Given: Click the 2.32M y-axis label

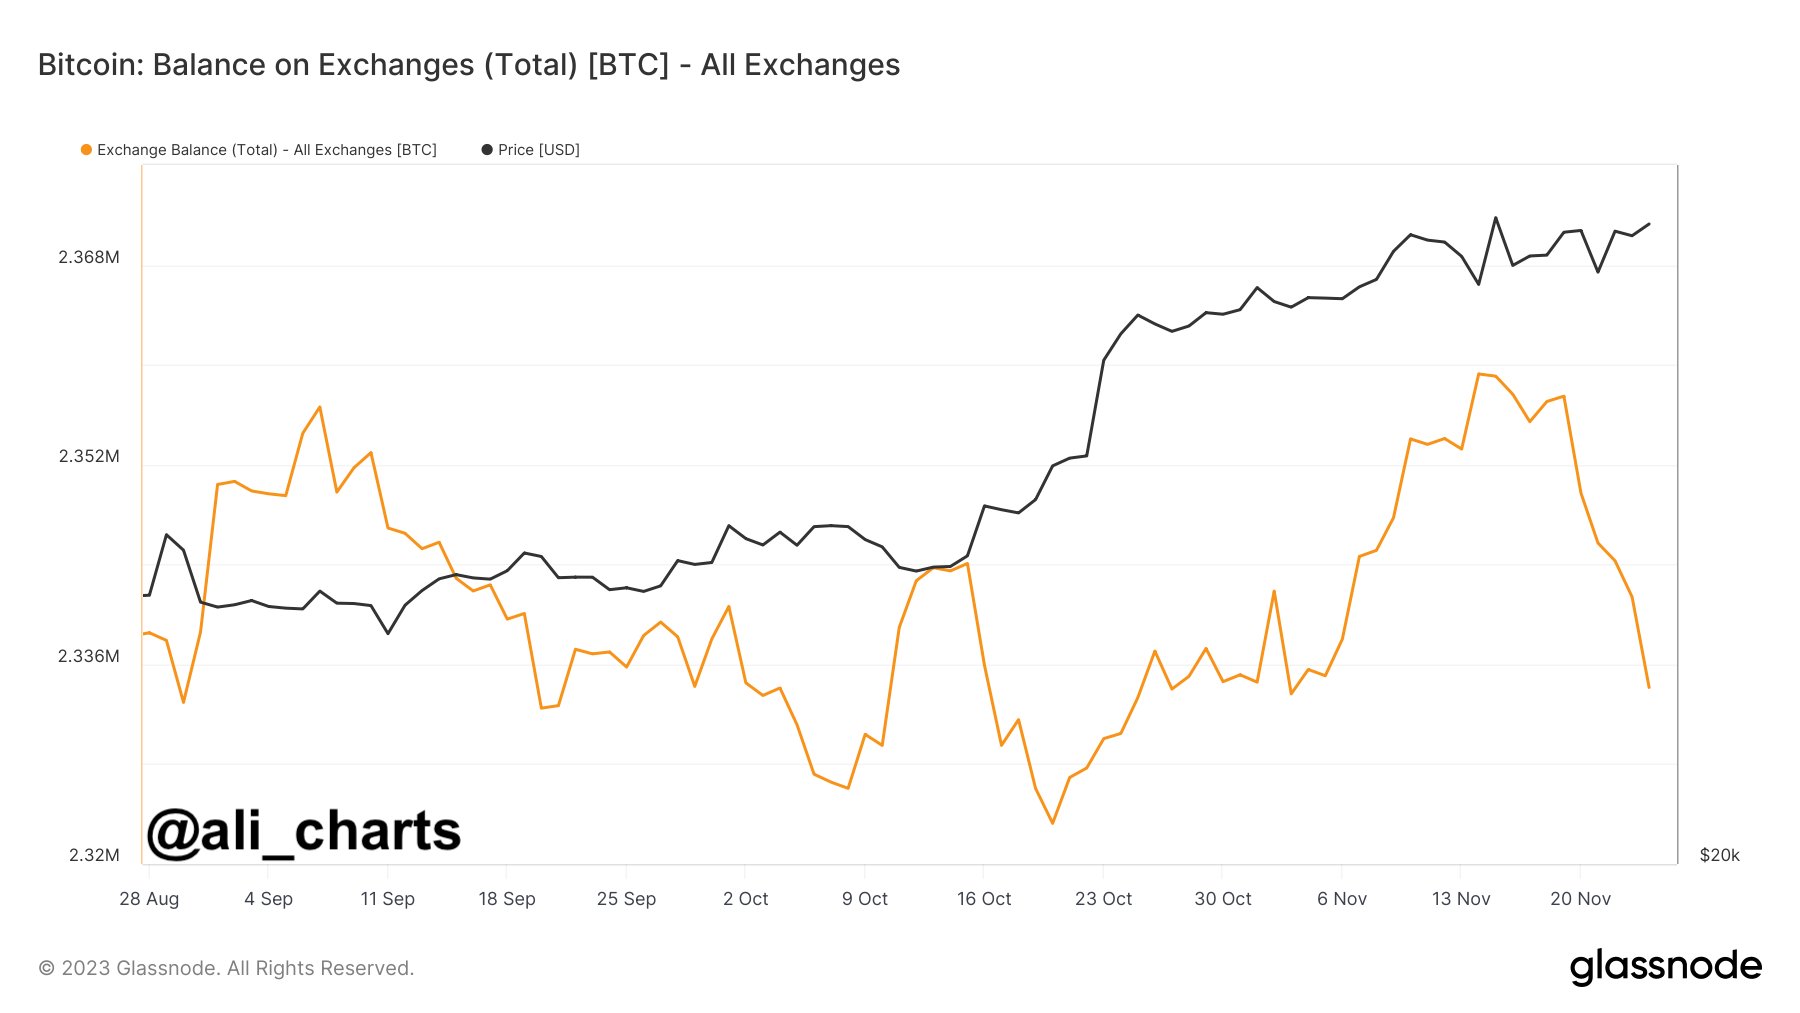Looking at the screenshot, I should point(94,855).
